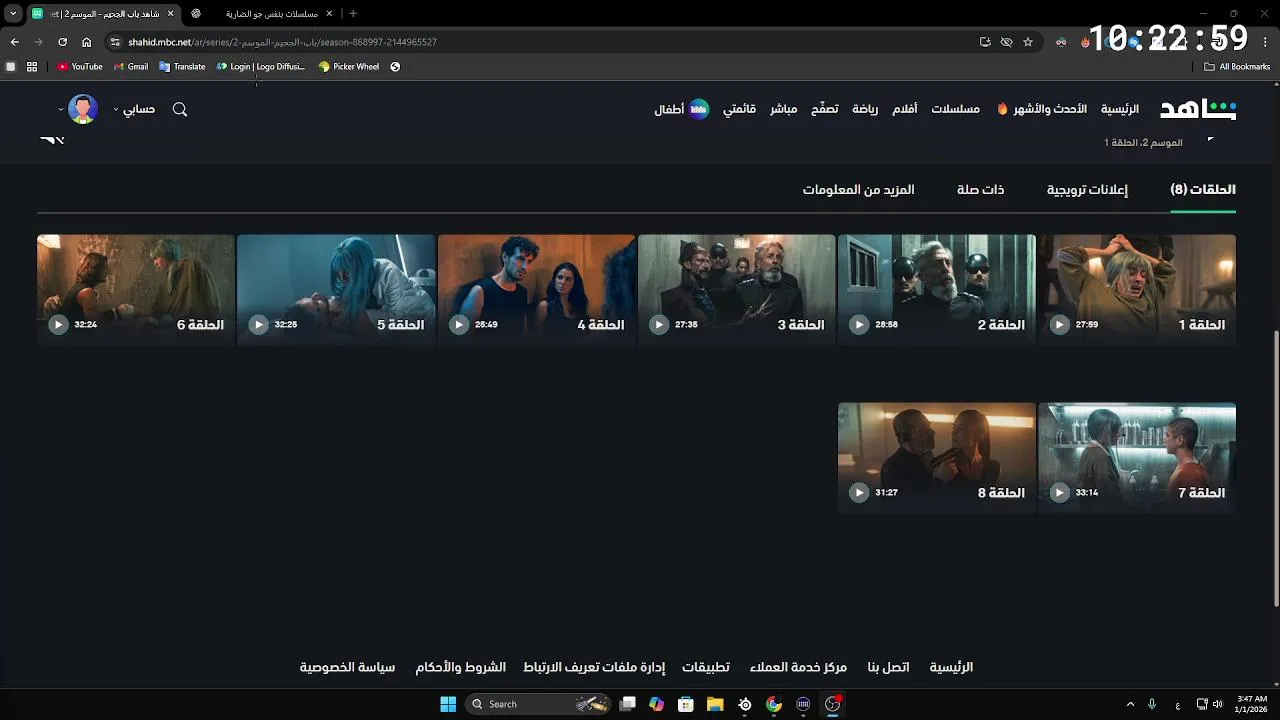Browse the مسلسلات section
This screenshot has width=1280, height=720.
tap(956, 109)
